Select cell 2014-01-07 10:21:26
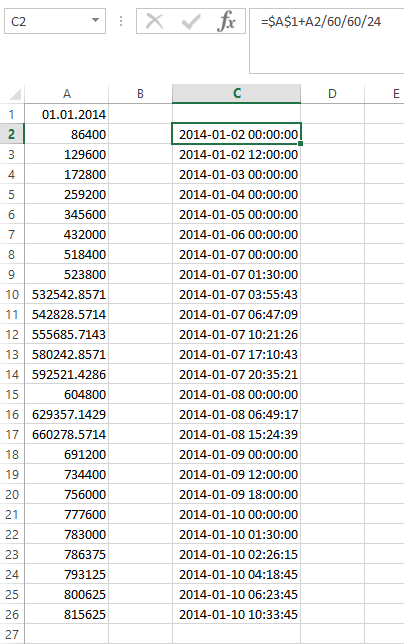The height and width of the screenshot is (644, 404). click(x=236, y=334)
